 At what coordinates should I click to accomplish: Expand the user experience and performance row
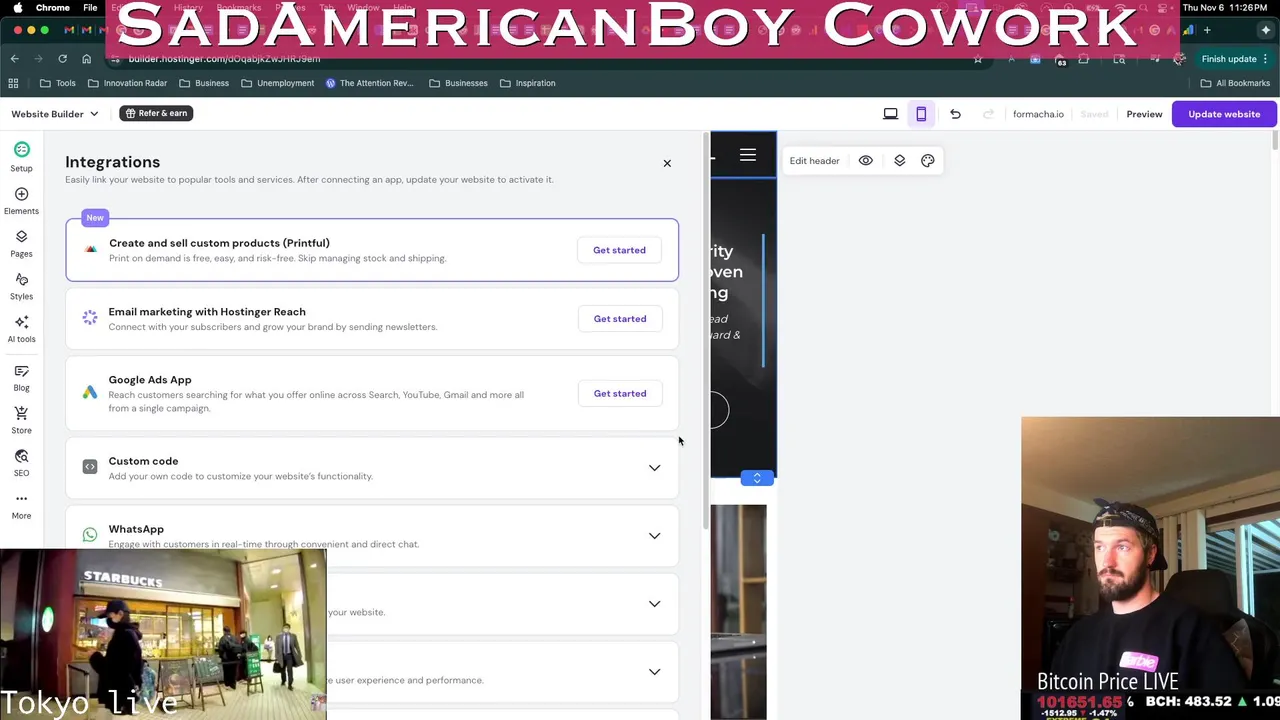(x=654, y=671)
